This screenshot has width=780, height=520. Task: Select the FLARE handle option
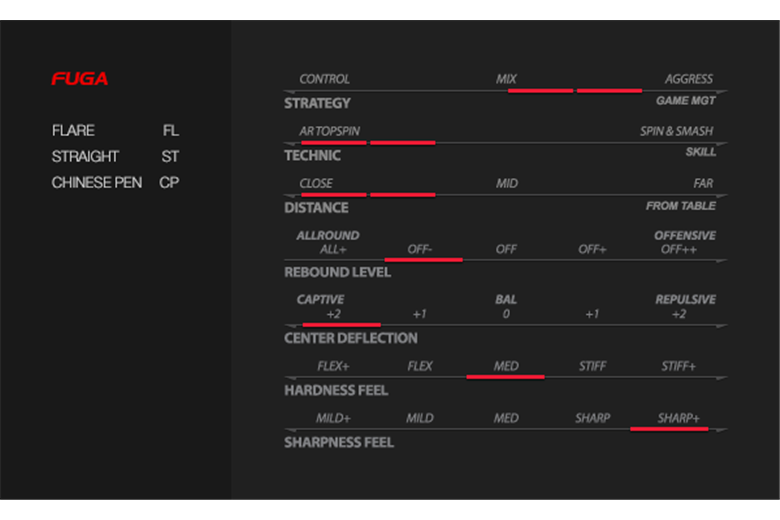click(x=73, y=130)
